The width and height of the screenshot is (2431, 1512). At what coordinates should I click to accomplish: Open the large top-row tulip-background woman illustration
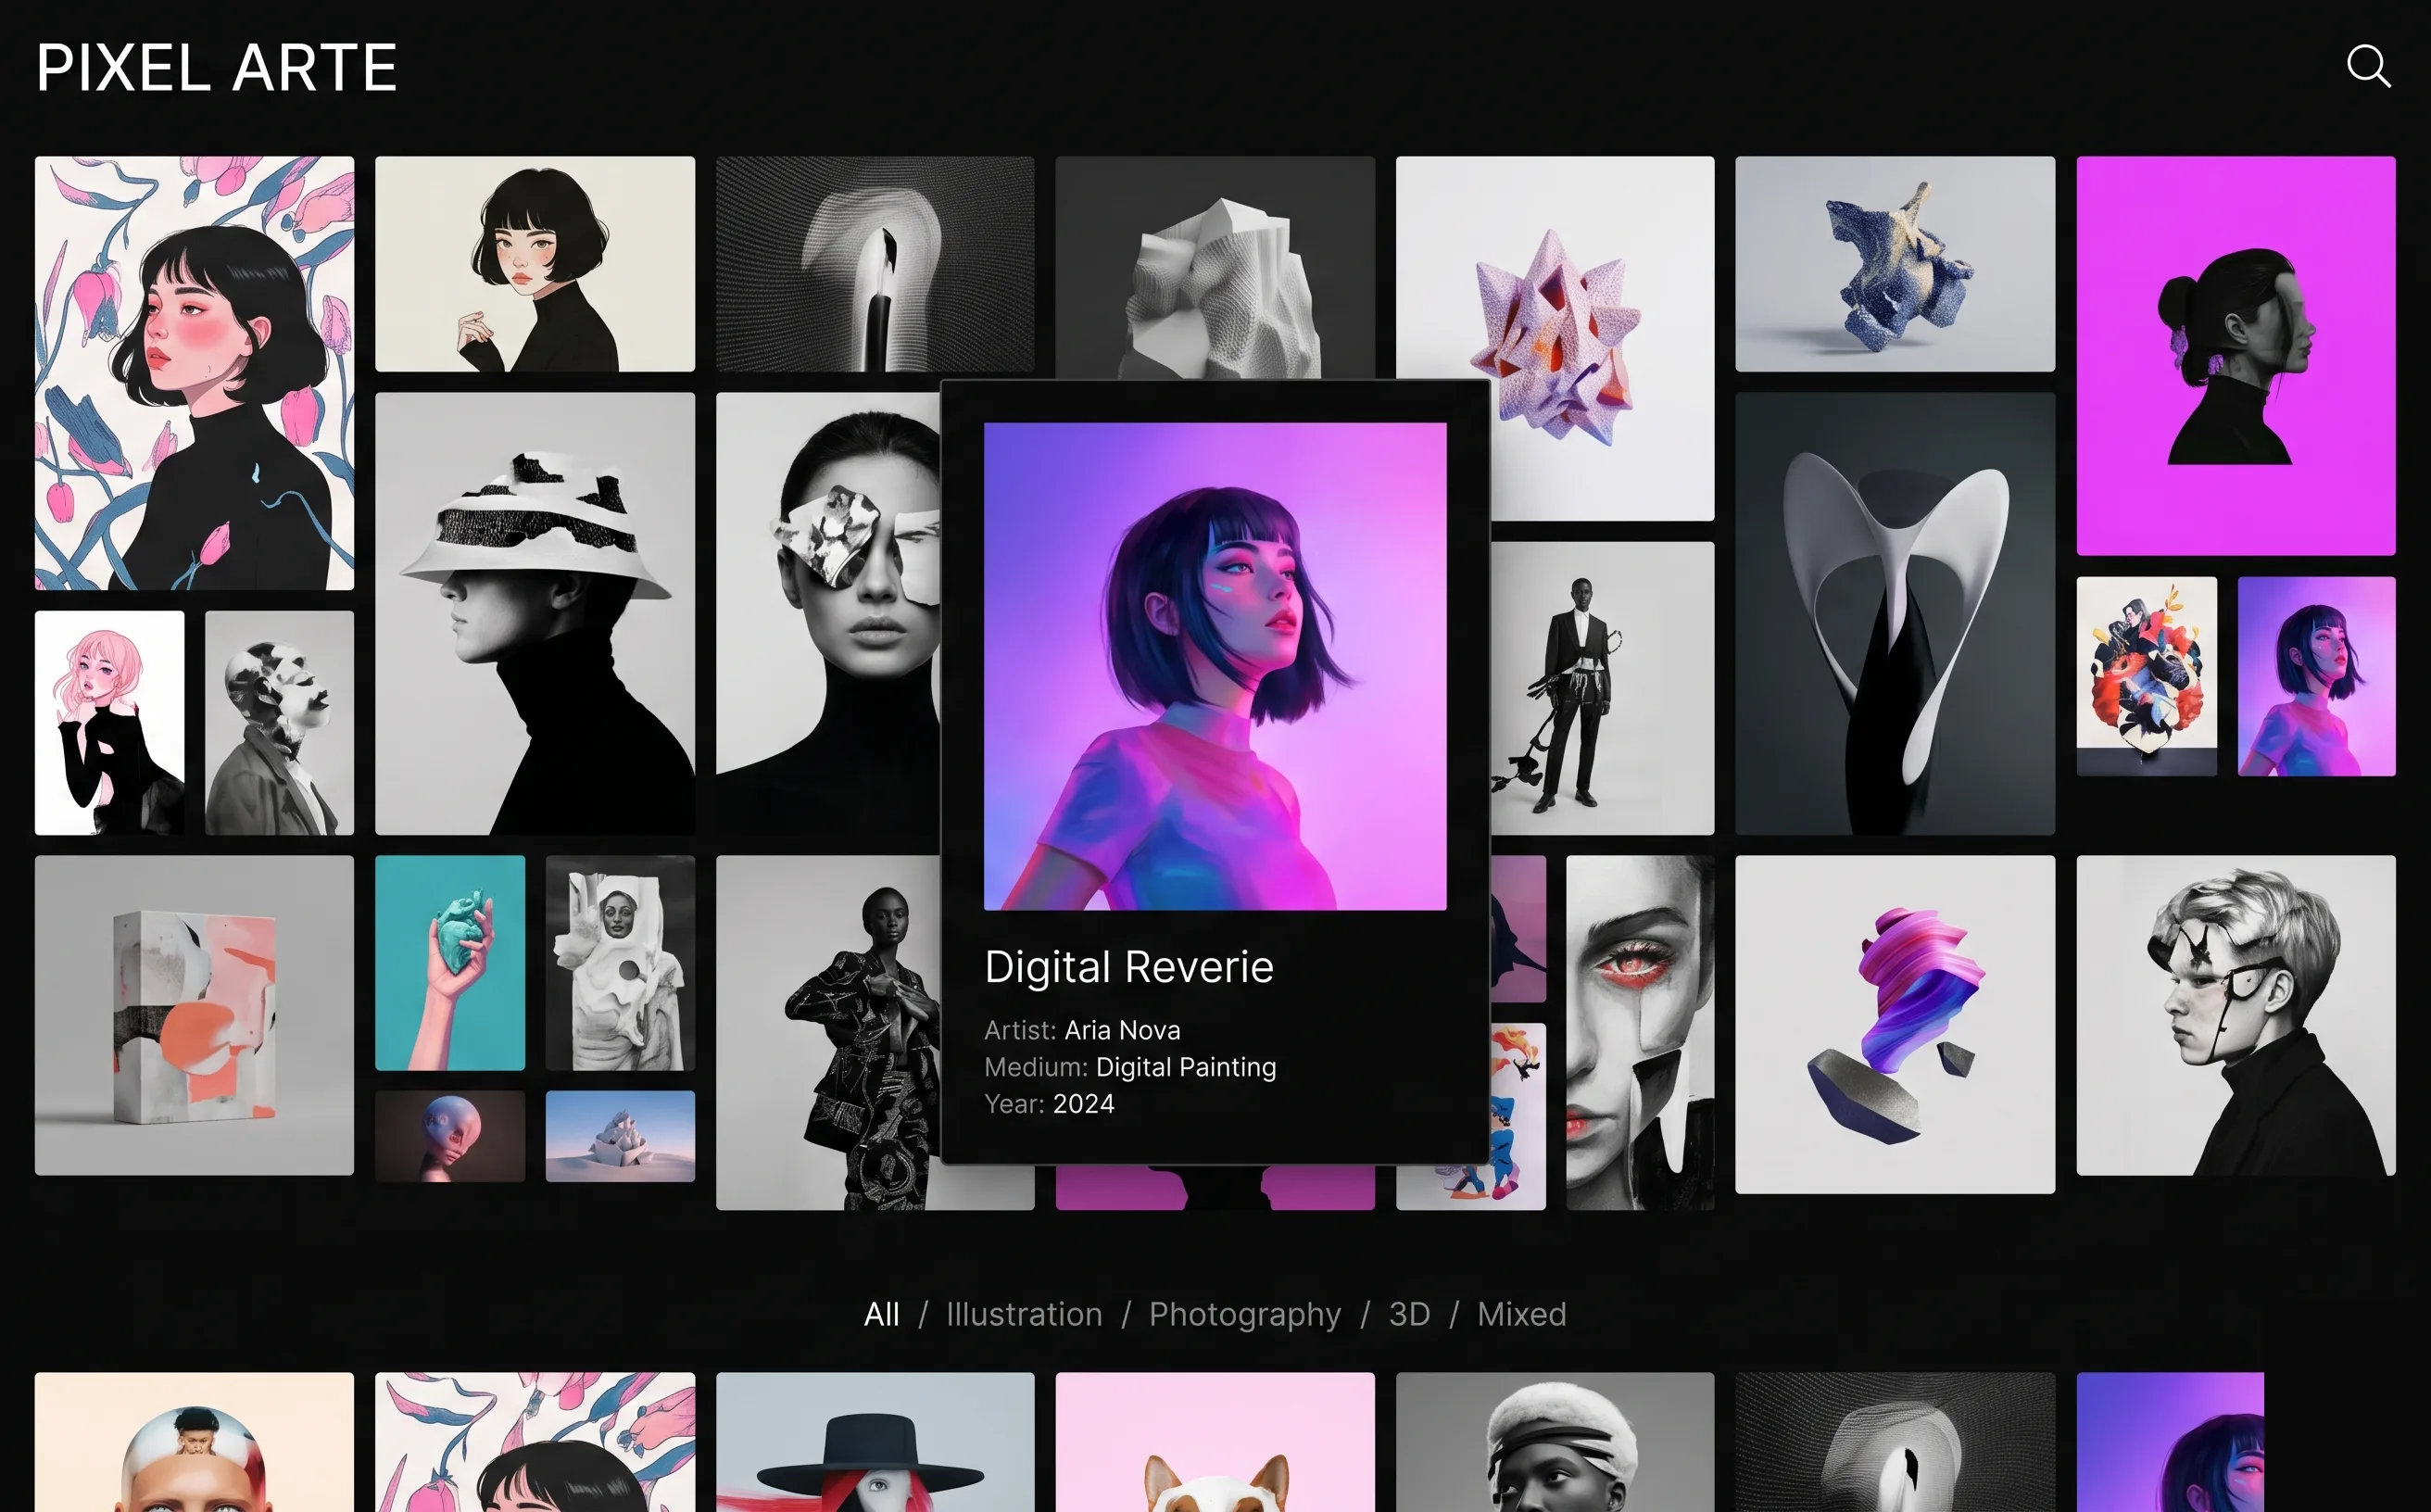coord(194,373)
